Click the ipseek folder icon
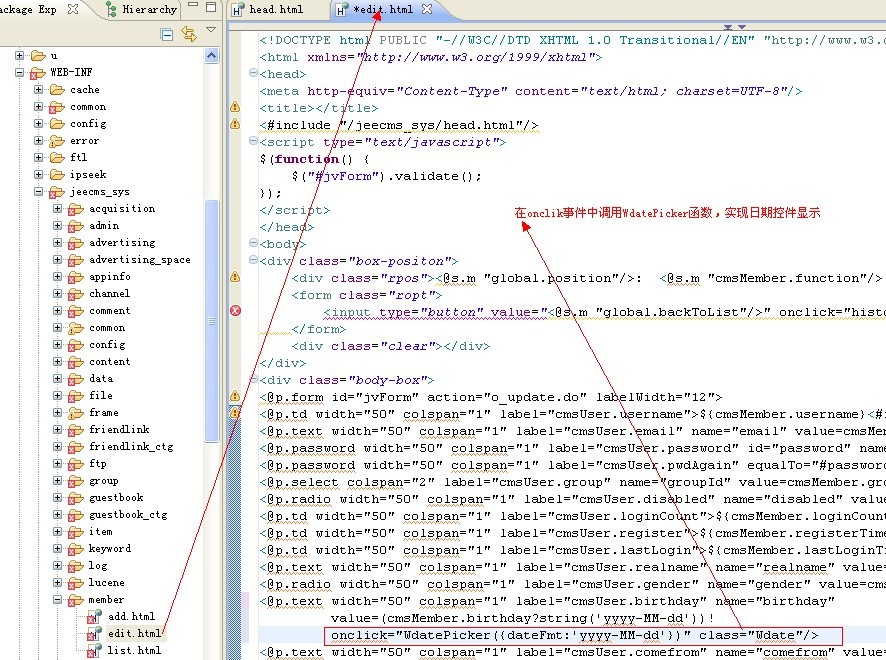The image size is (886, 660). (x=57, y=175)
